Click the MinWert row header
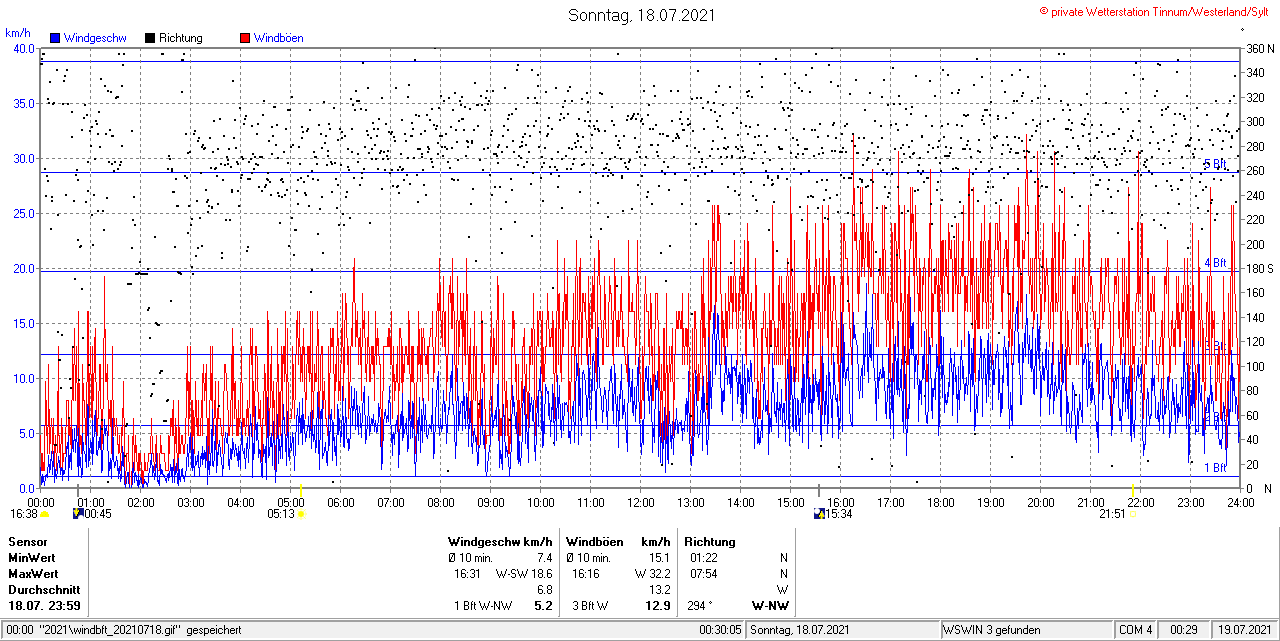This screenshot has width=1280, height=641. (32, 558)
